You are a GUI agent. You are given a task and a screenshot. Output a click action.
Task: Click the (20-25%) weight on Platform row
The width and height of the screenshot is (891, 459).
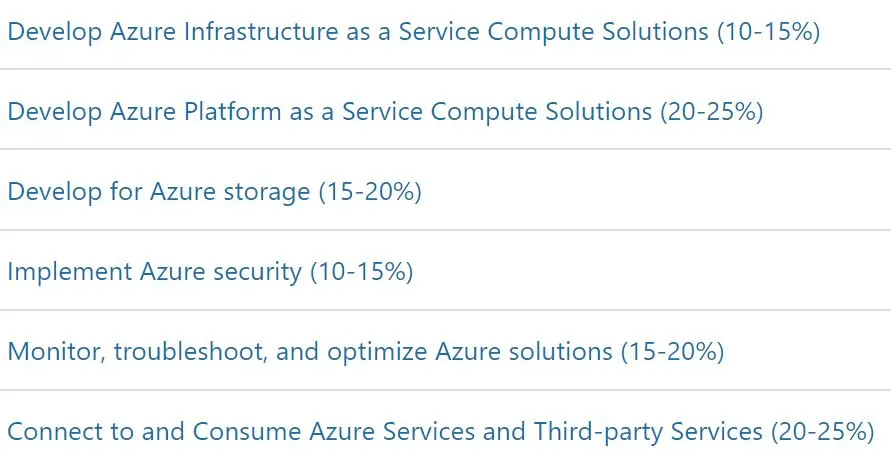click(712, 111)
